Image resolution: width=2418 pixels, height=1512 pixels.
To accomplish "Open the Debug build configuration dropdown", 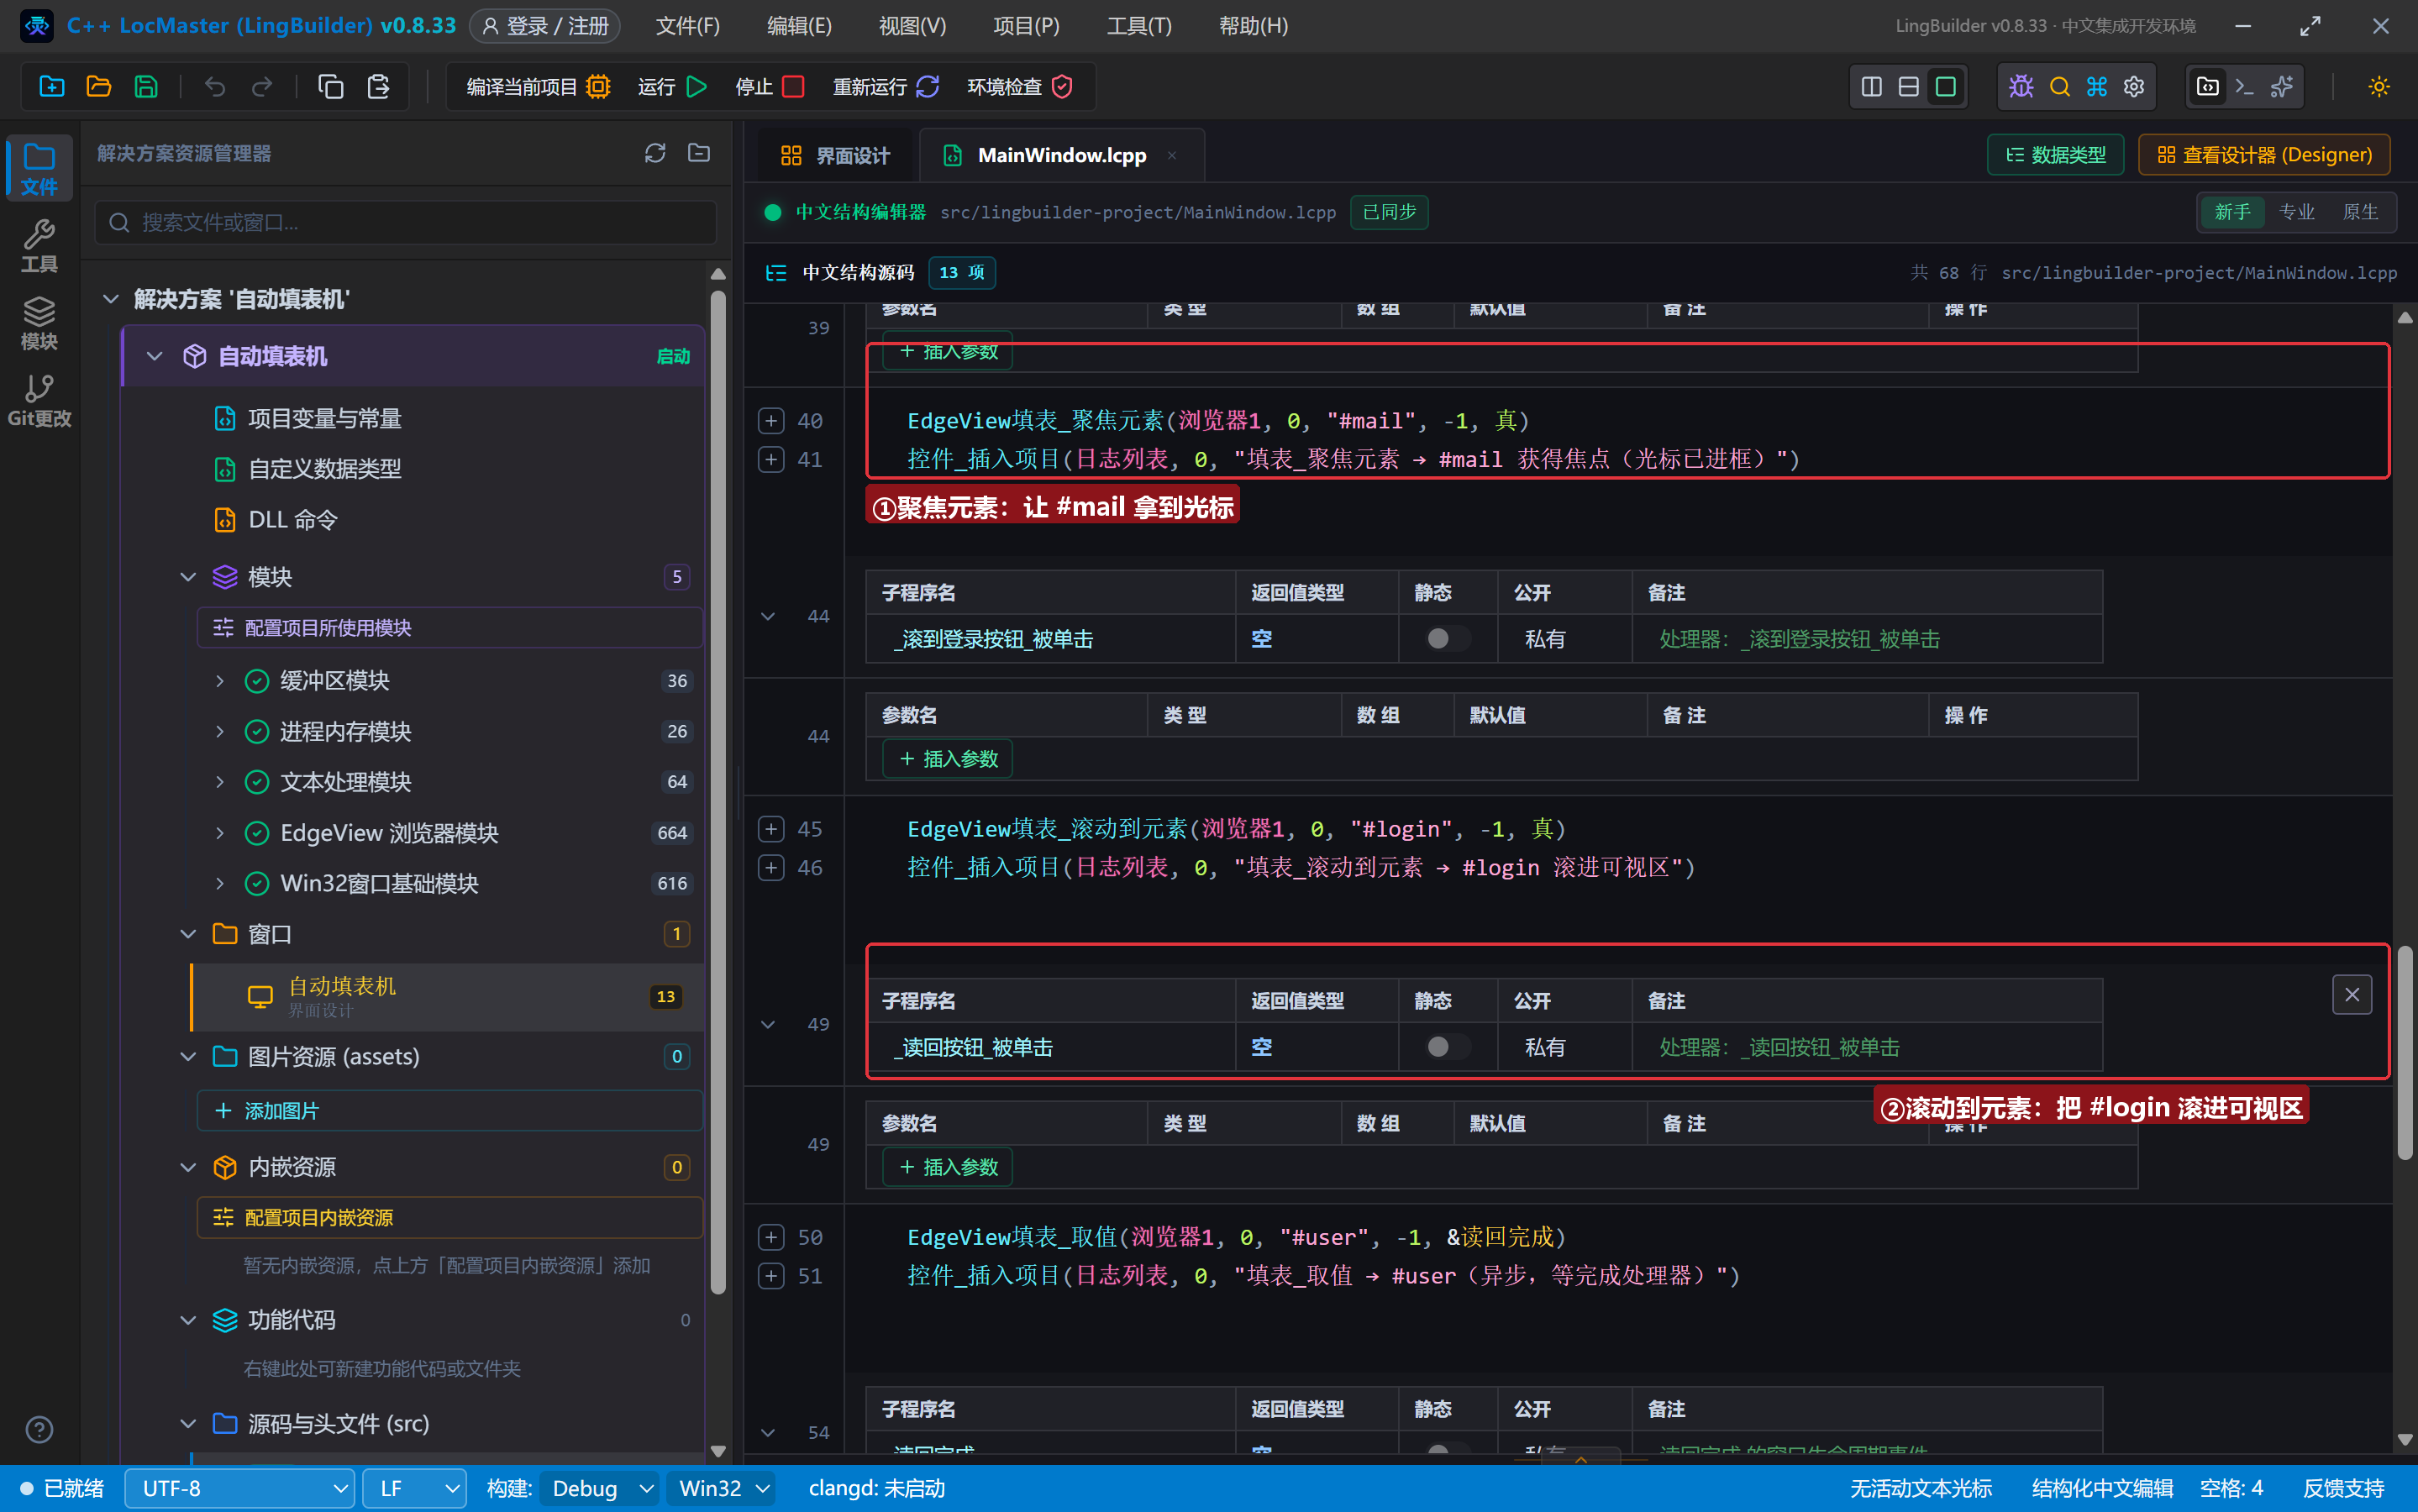I will (600, 1489).
